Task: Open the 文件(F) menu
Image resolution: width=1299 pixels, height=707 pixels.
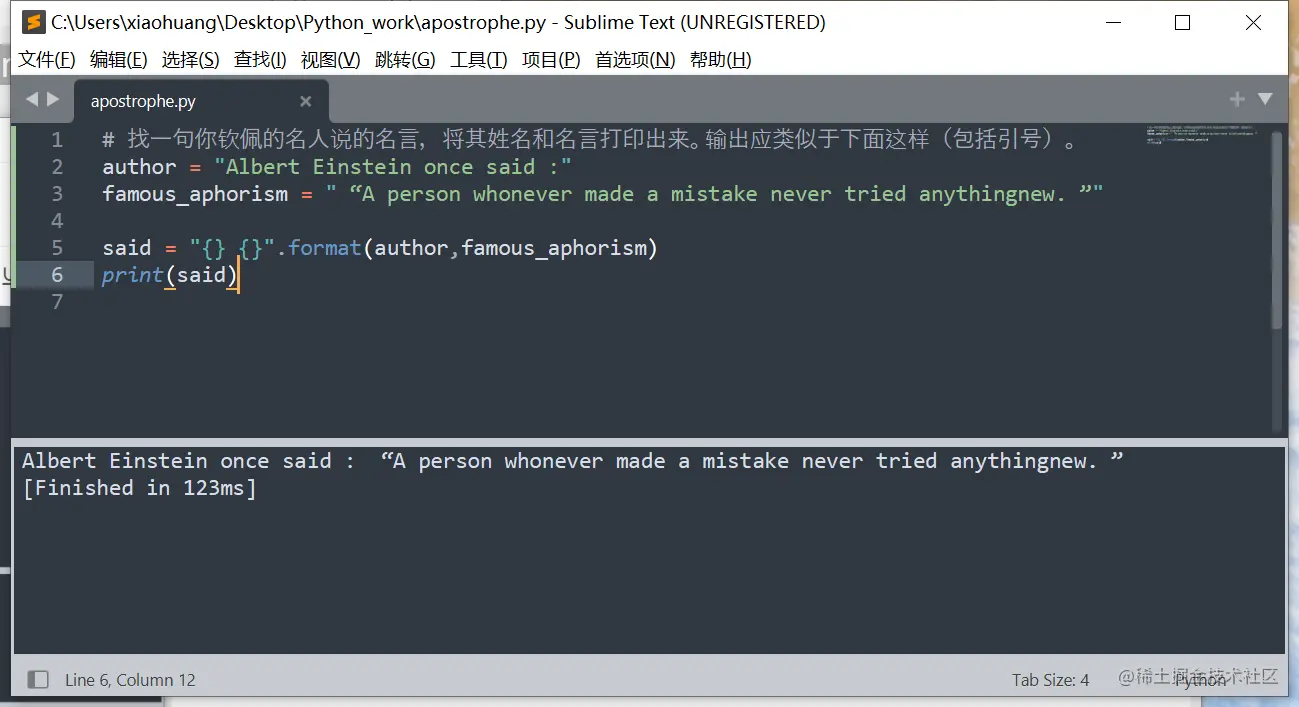Action: pos(47,60)
